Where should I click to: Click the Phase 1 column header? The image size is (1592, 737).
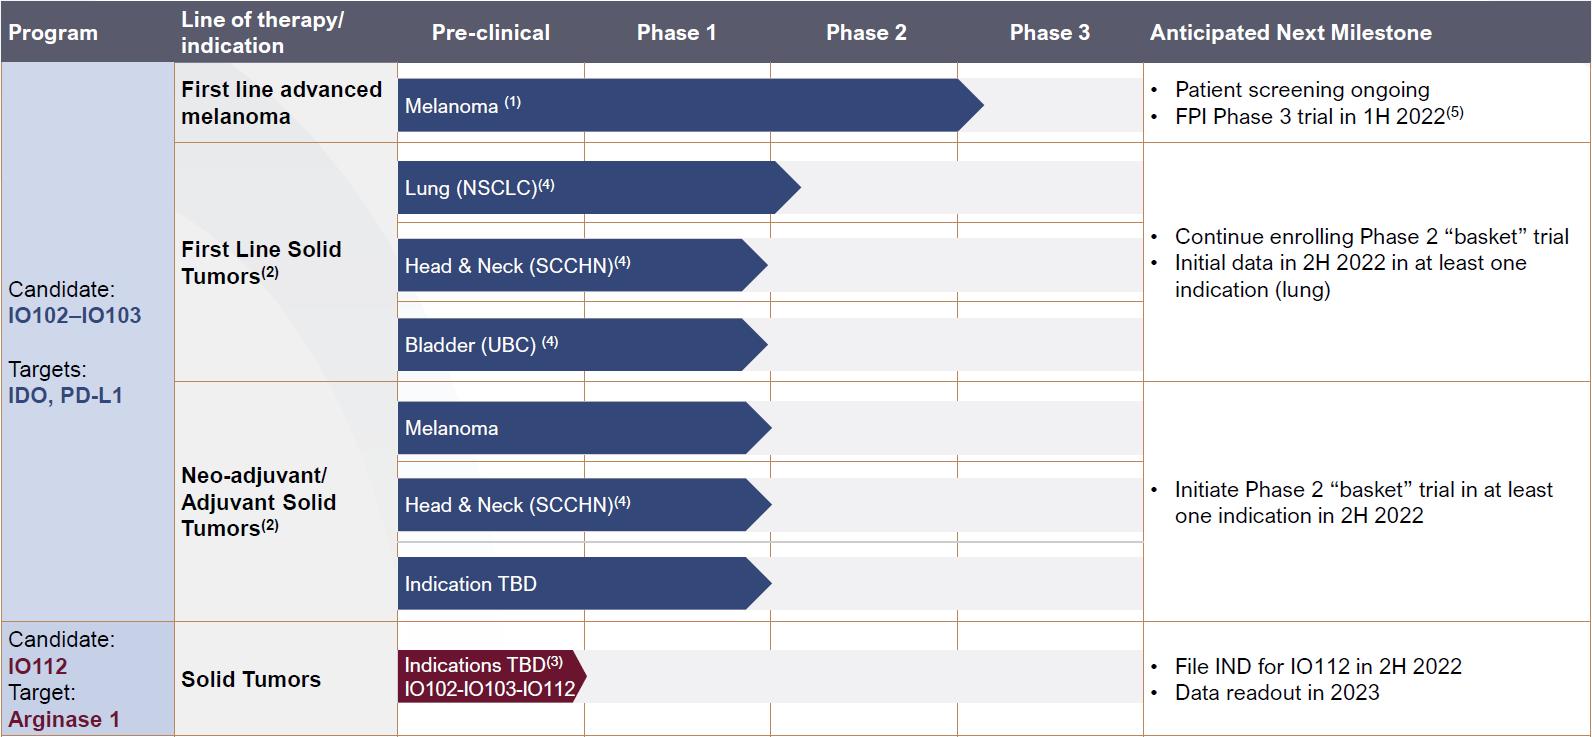pos(676,33)
